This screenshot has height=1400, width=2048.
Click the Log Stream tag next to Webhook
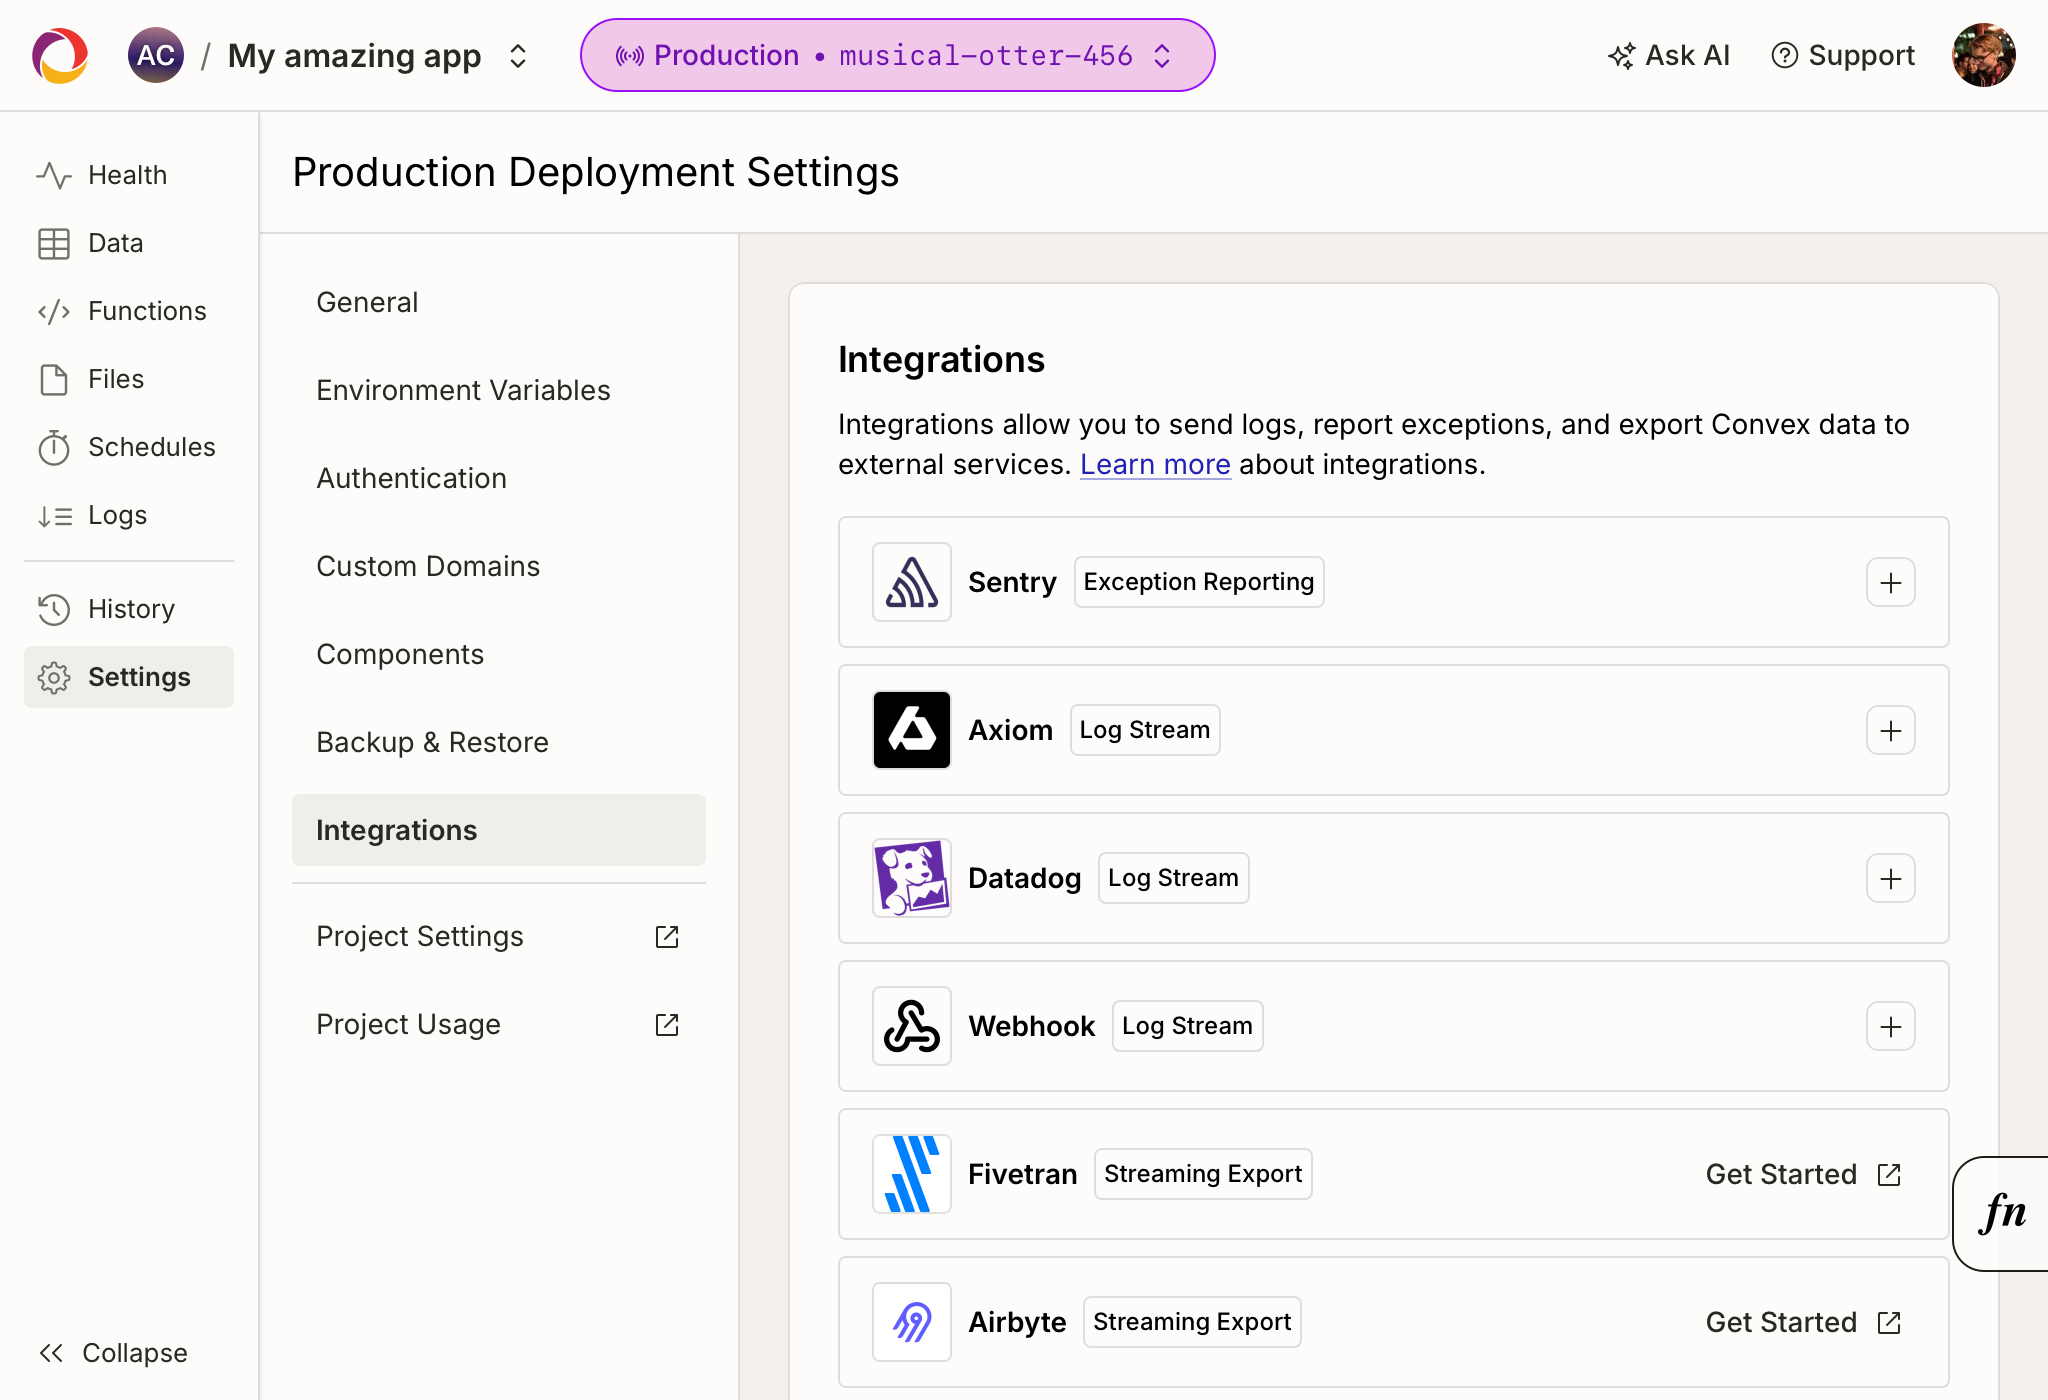pos(1188,1026)
